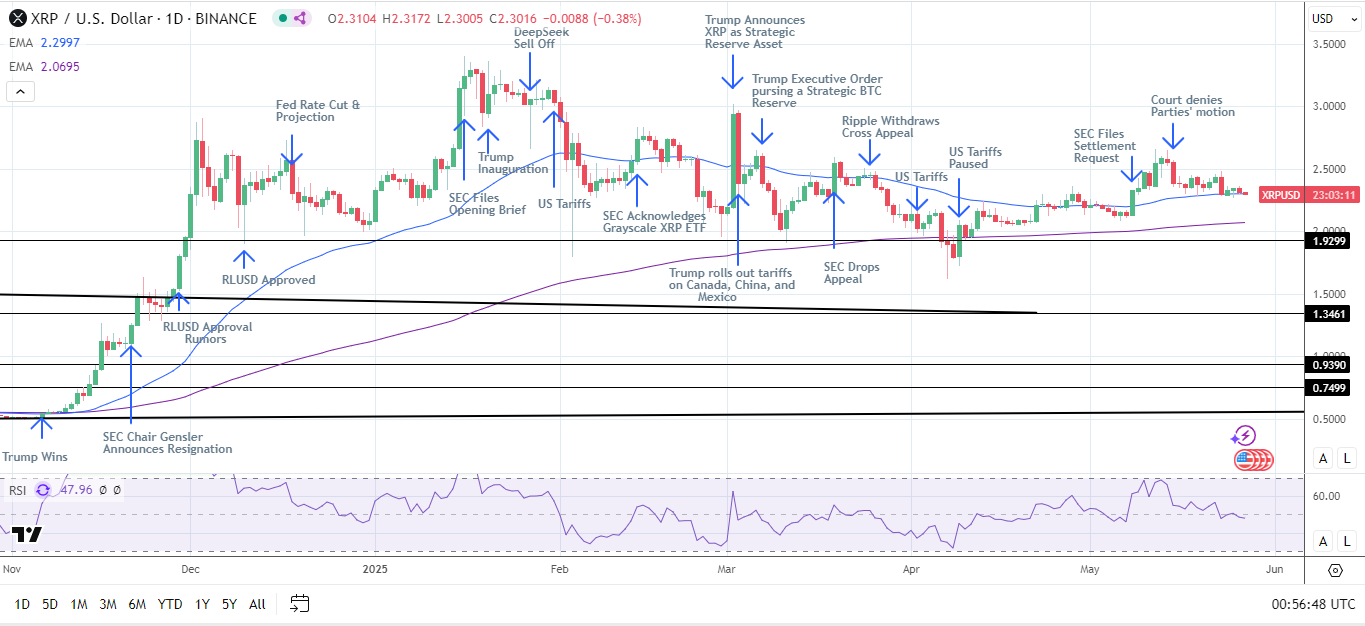
Task: Click the purple lightning bolt event icon
Action: pyautogui.click(x=1243, y=436)
